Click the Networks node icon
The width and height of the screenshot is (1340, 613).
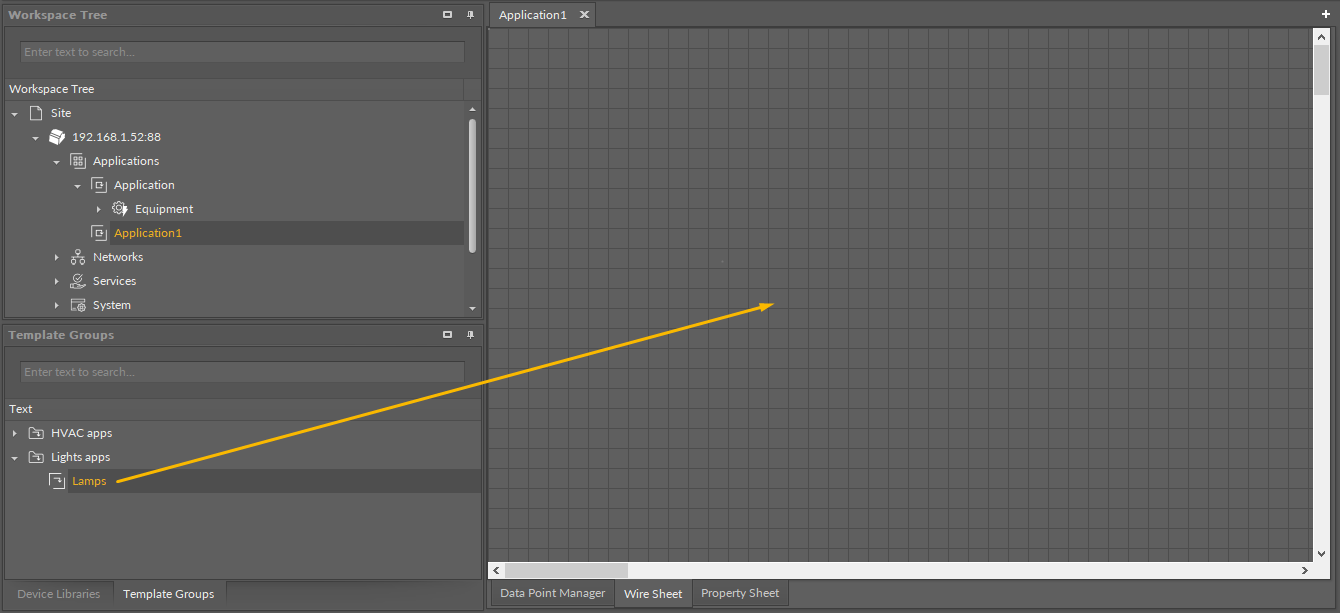pos(78,257)
